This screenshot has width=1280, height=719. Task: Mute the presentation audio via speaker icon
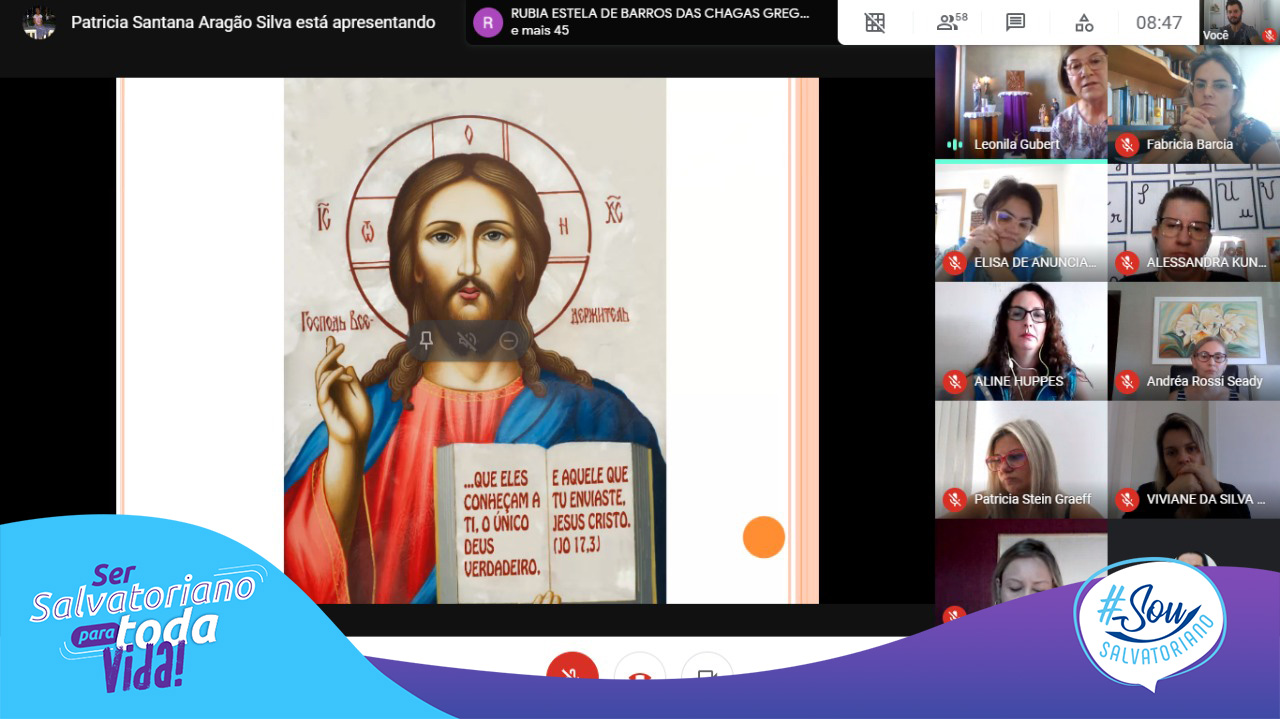tap(467, 341)
